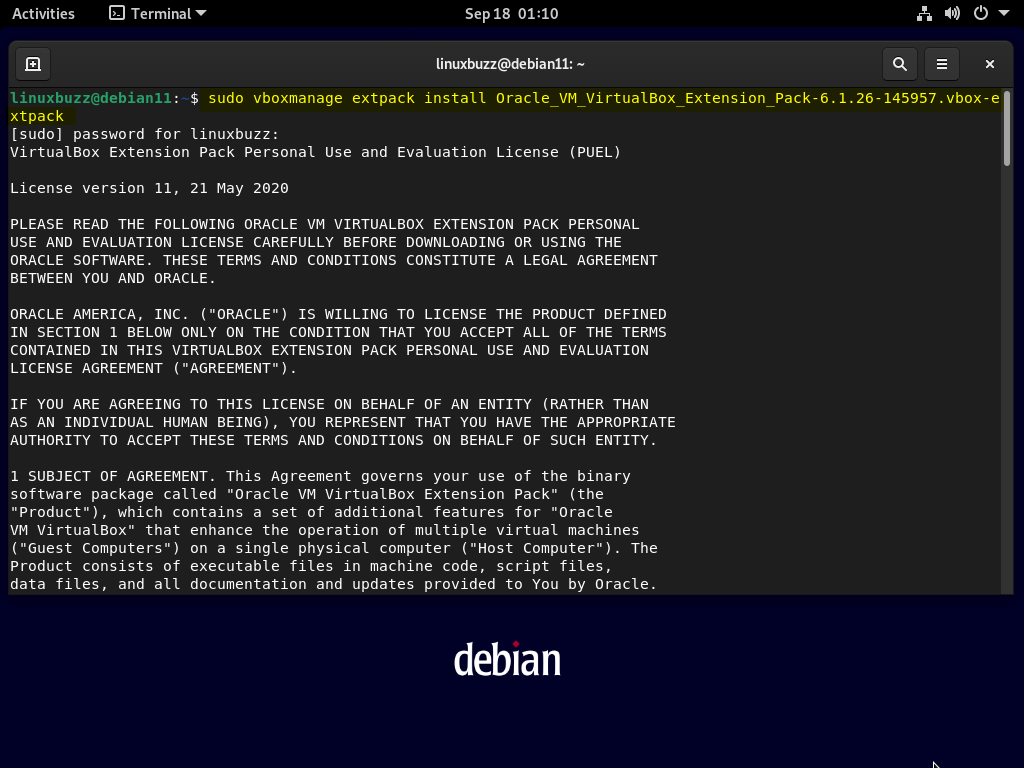
Task: Open the clock and calendar panel
Action: point(511,14)
